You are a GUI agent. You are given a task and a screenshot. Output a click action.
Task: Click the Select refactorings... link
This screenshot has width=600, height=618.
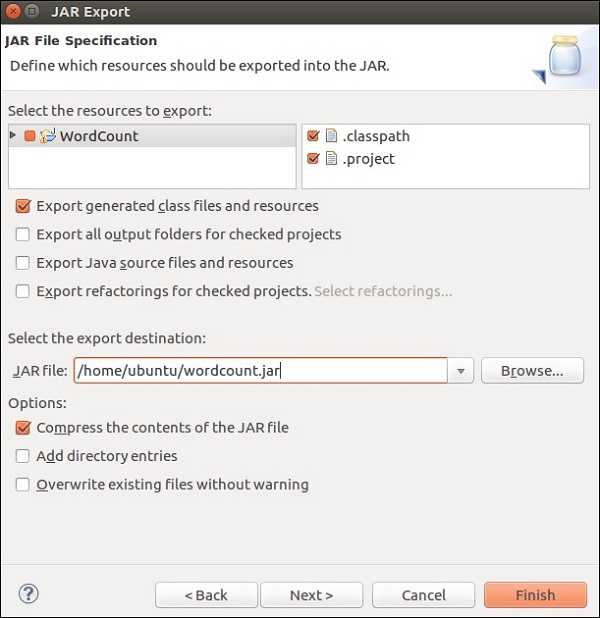pyautogui.click(x=383, y=291)
